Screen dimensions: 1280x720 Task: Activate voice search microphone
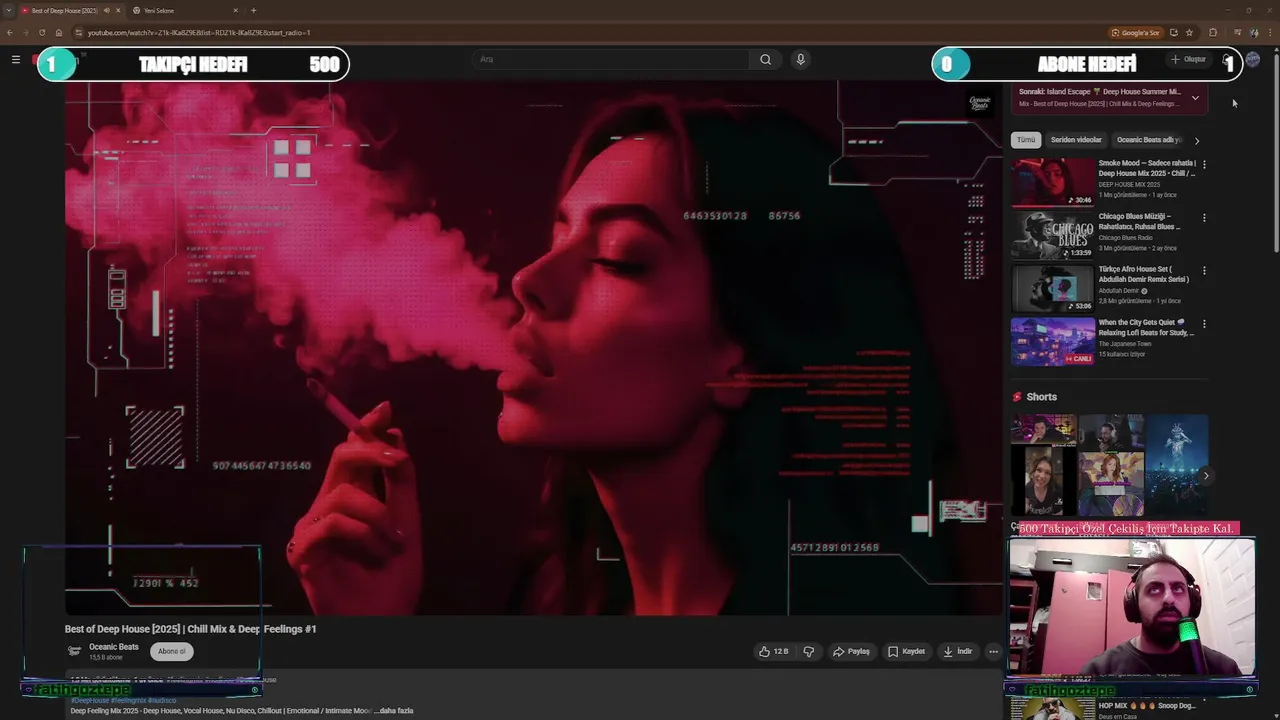800,59
